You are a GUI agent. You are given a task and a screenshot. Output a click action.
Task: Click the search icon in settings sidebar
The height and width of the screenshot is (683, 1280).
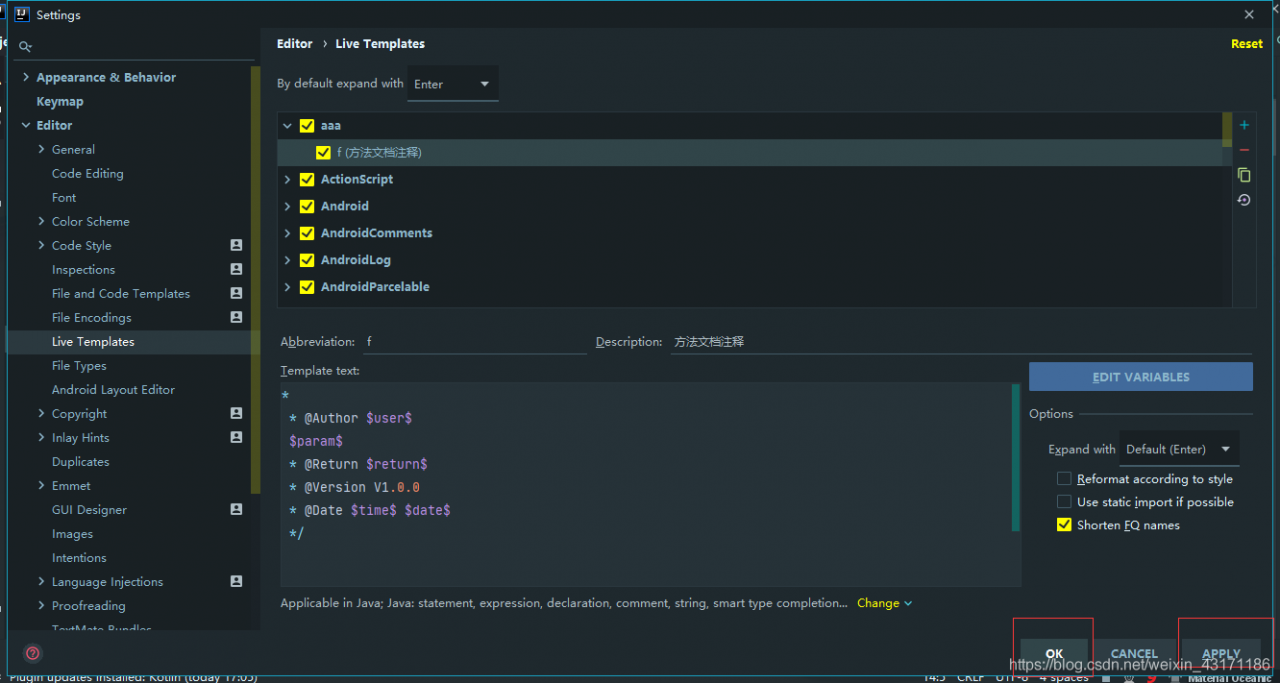(x=25, y=46)
